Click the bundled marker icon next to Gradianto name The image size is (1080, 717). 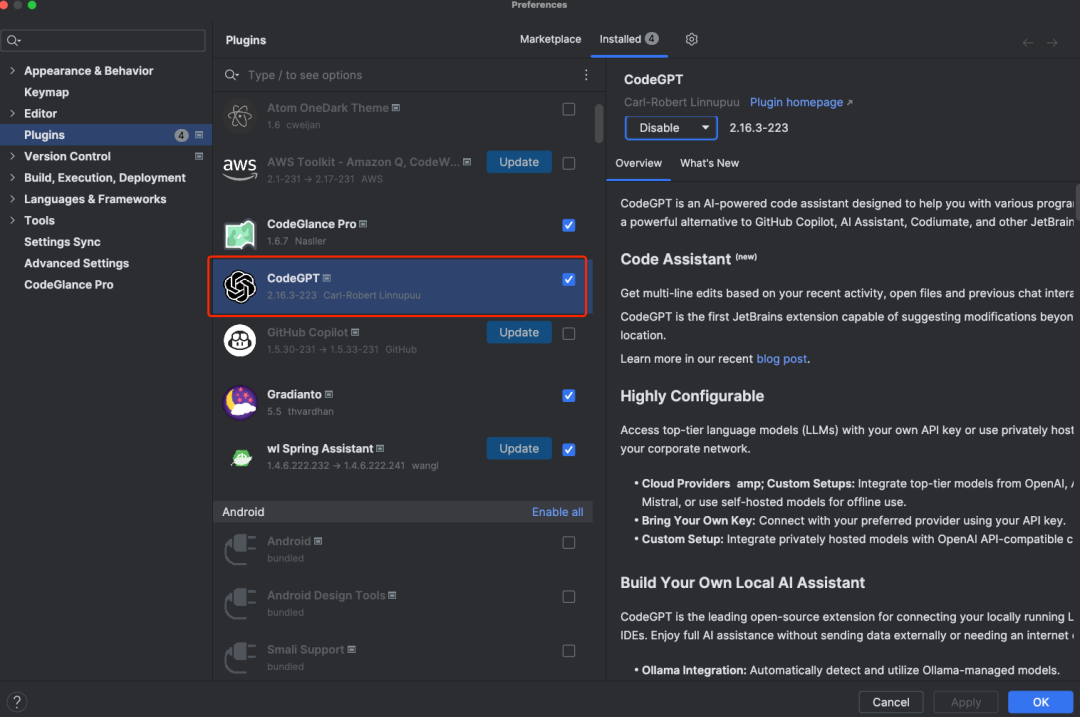pyautogui.click(x=329, y=395)
